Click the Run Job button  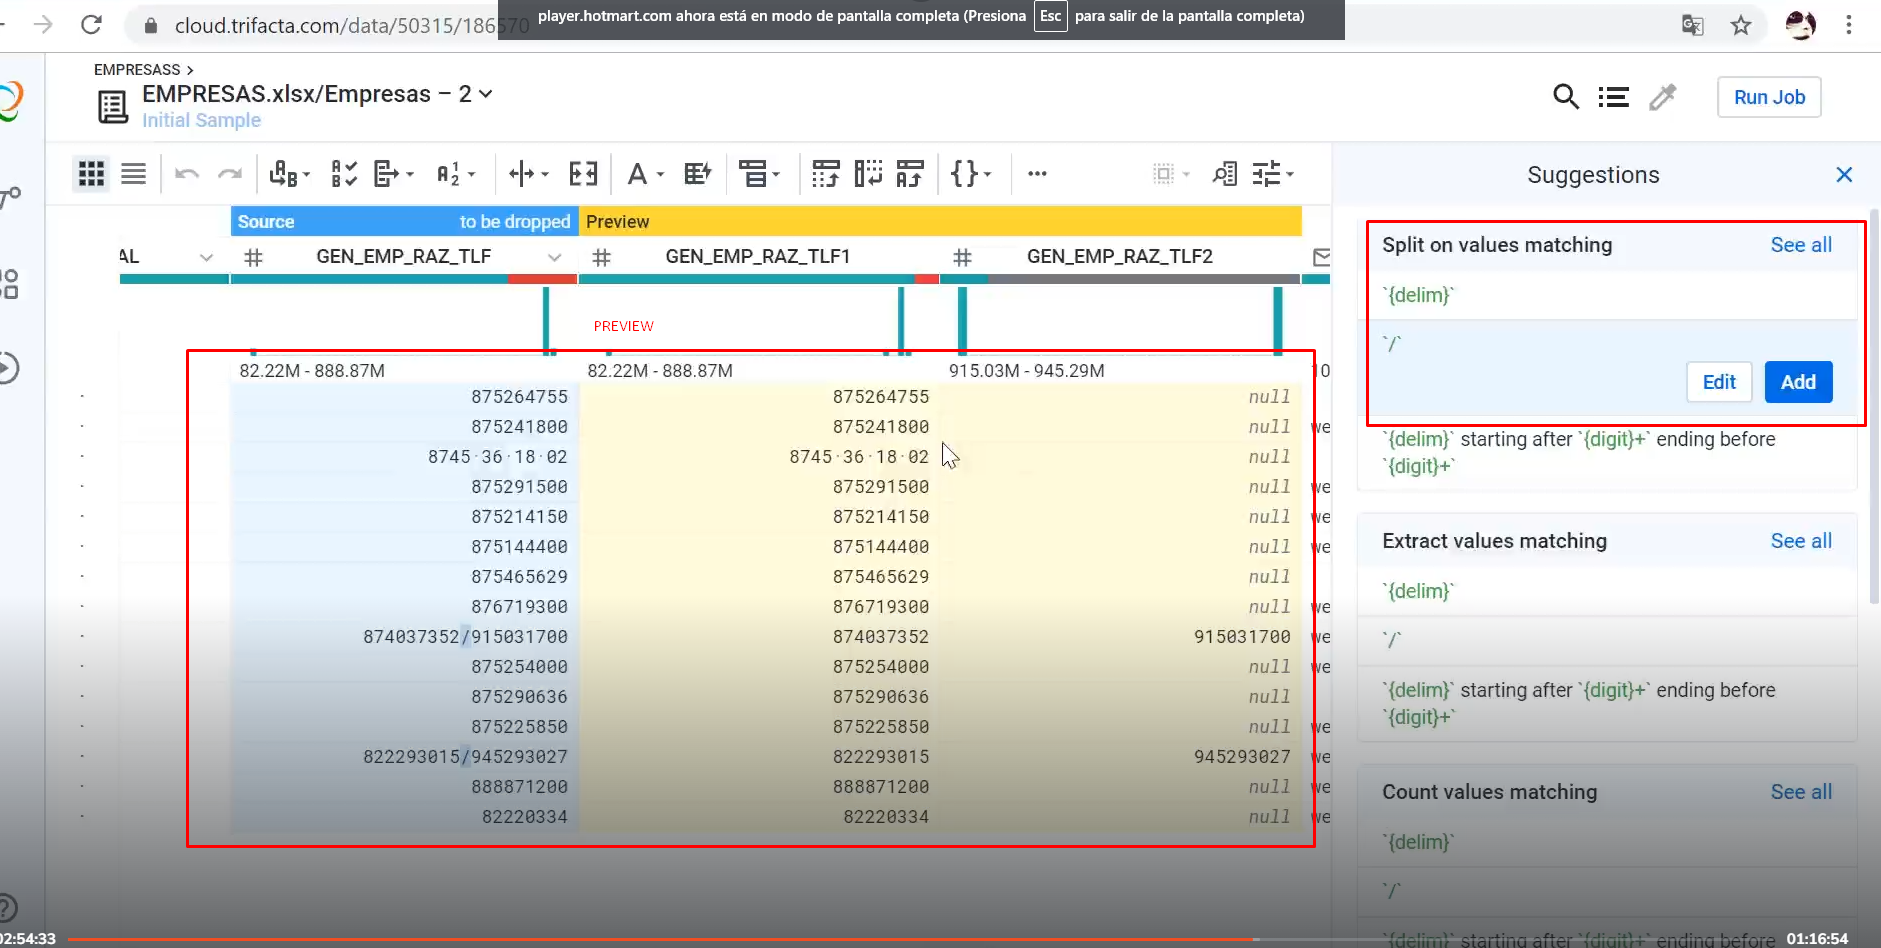coord(1767,97)
